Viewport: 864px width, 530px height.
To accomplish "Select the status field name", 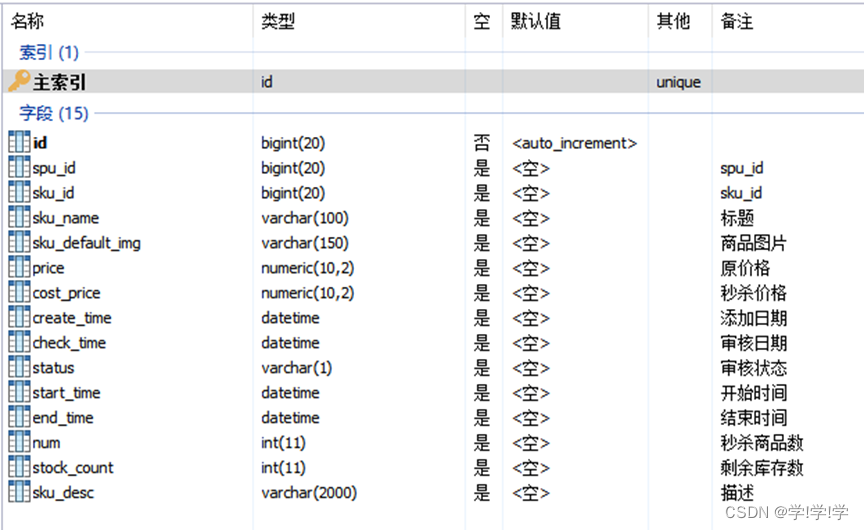I will (53, 367).
